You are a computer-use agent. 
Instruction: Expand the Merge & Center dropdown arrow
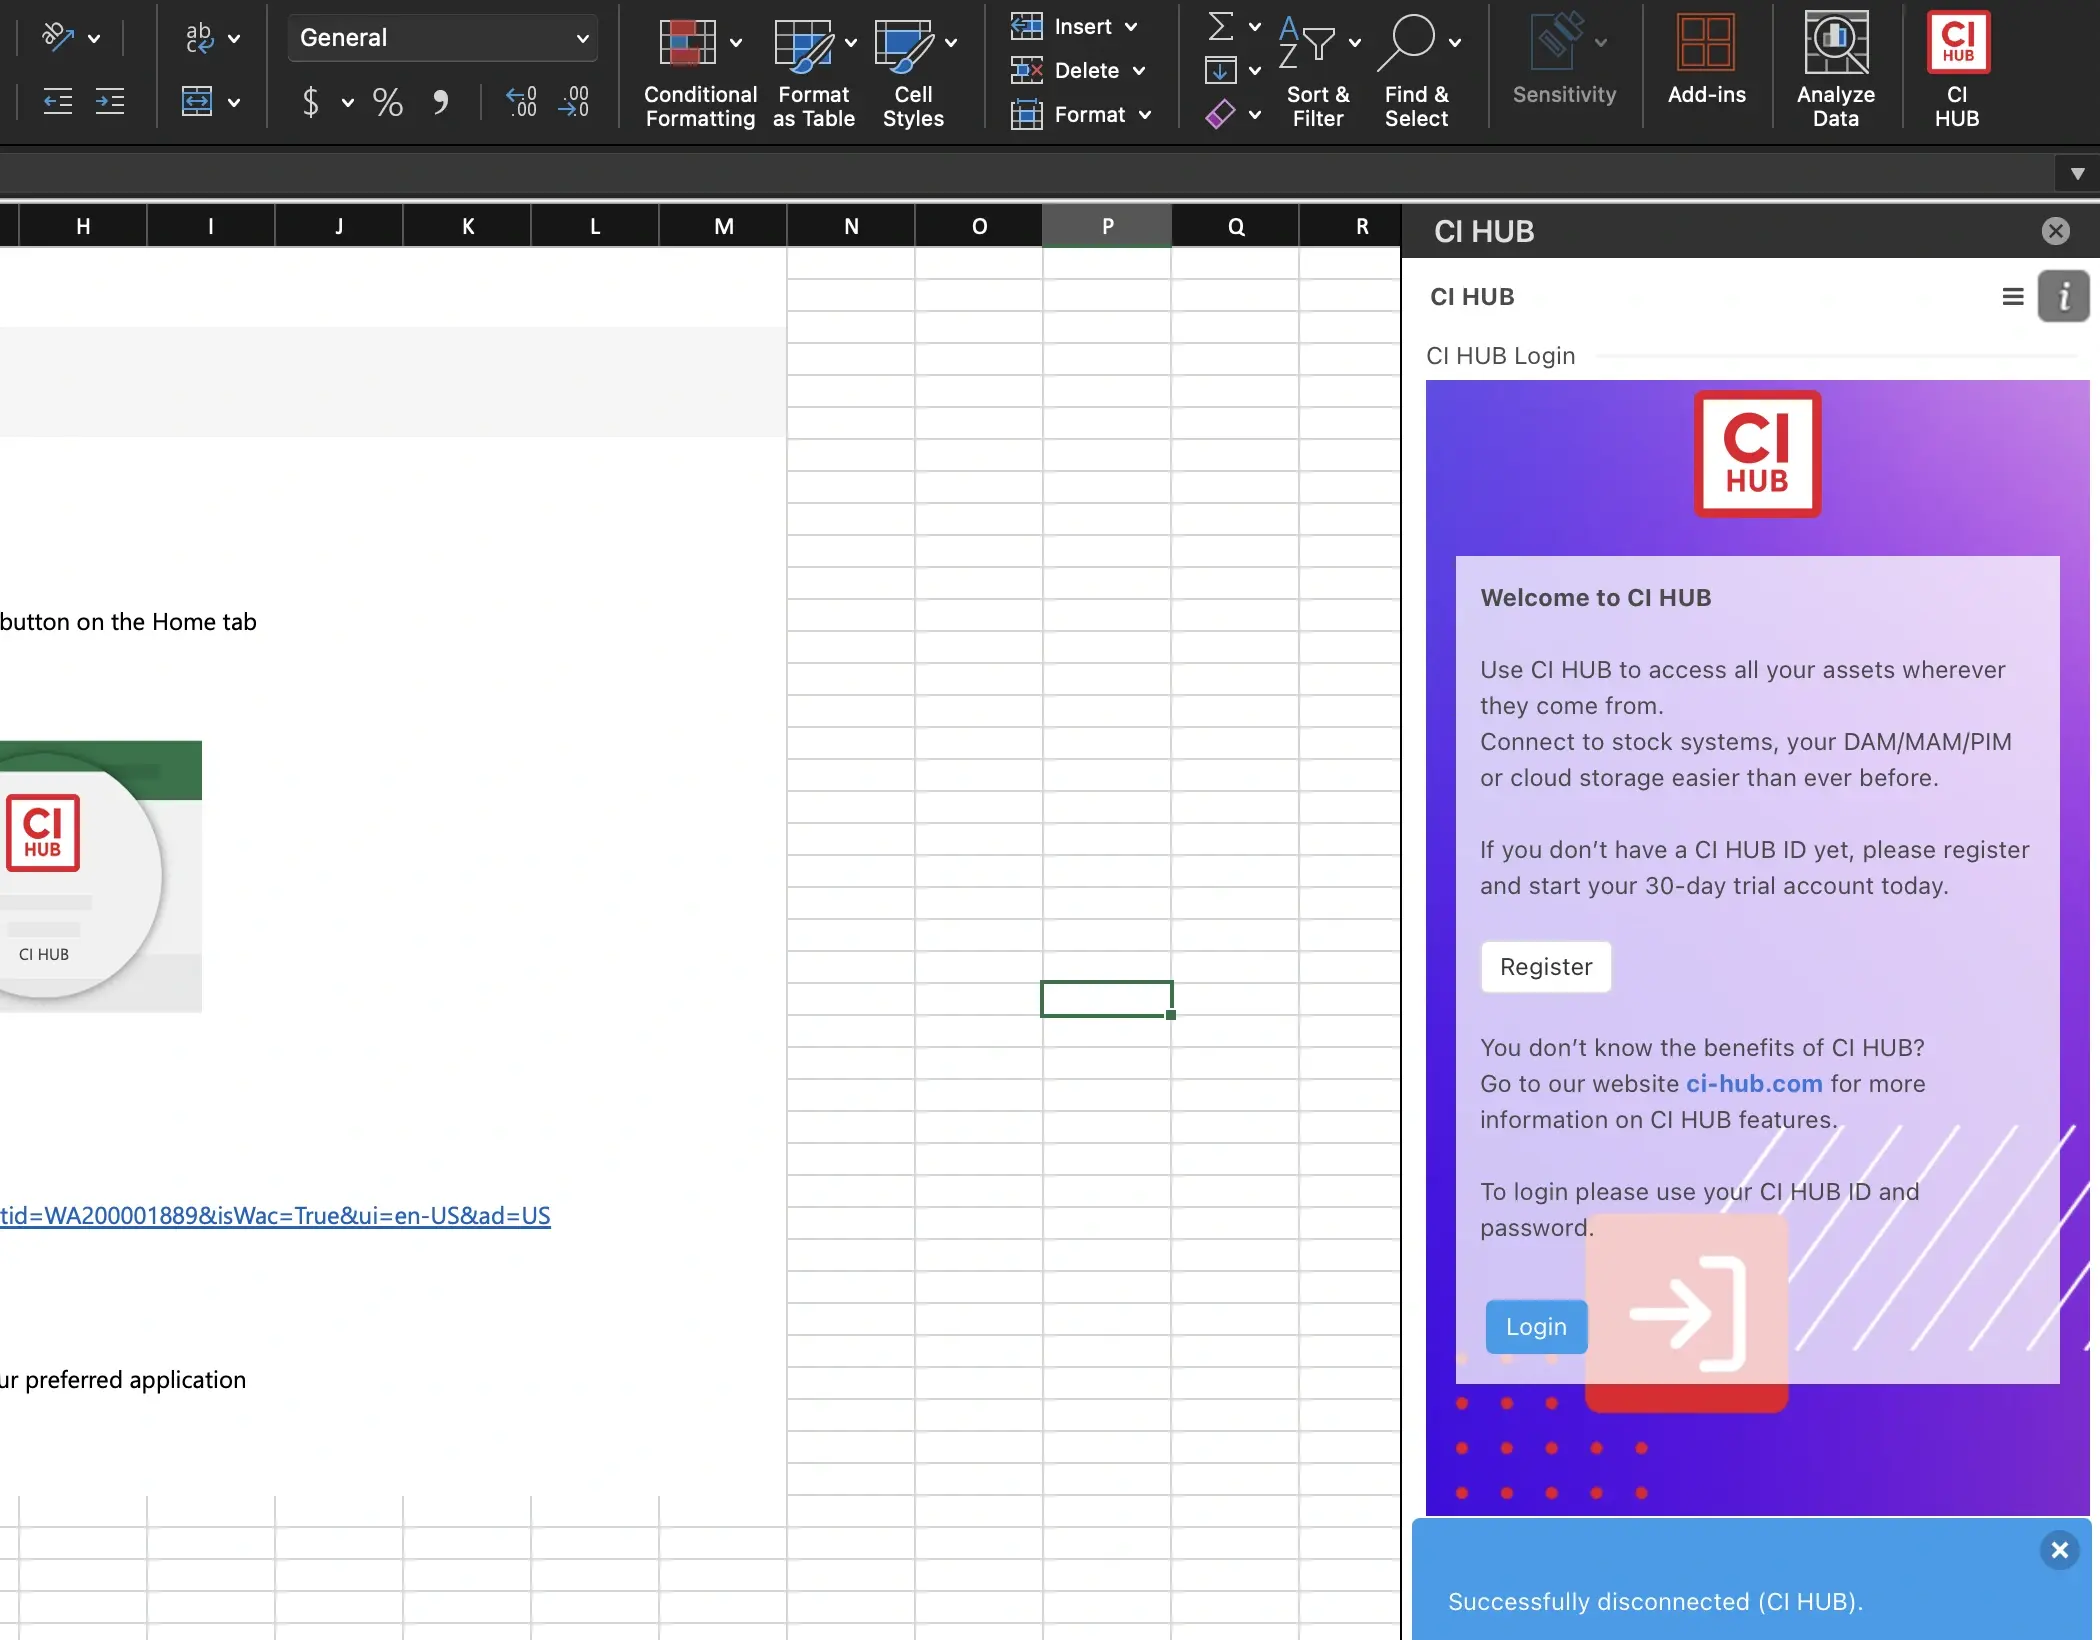pos(234,102)
